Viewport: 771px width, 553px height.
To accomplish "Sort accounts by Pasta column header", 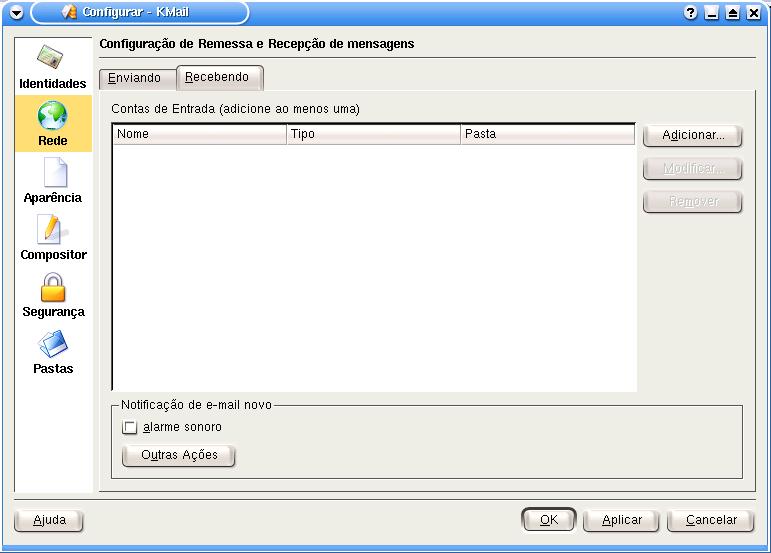I will point(547,134).
